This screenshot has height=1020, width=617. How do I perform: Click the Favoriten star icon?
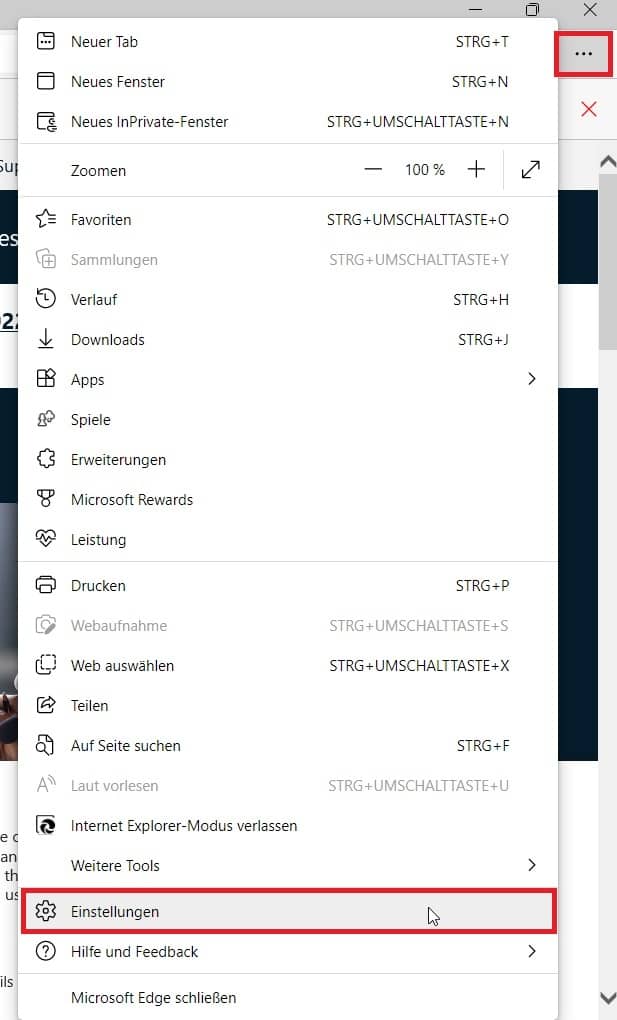tap(46, 220)
